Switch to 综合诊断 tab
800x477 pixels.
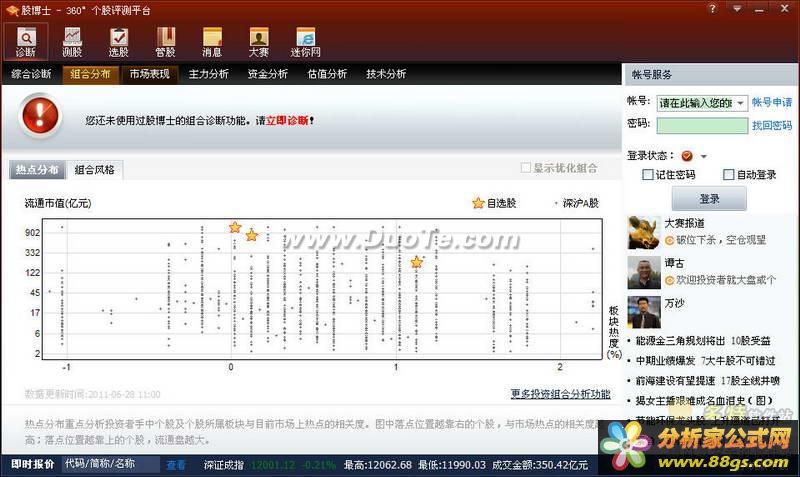pos(31,74)
